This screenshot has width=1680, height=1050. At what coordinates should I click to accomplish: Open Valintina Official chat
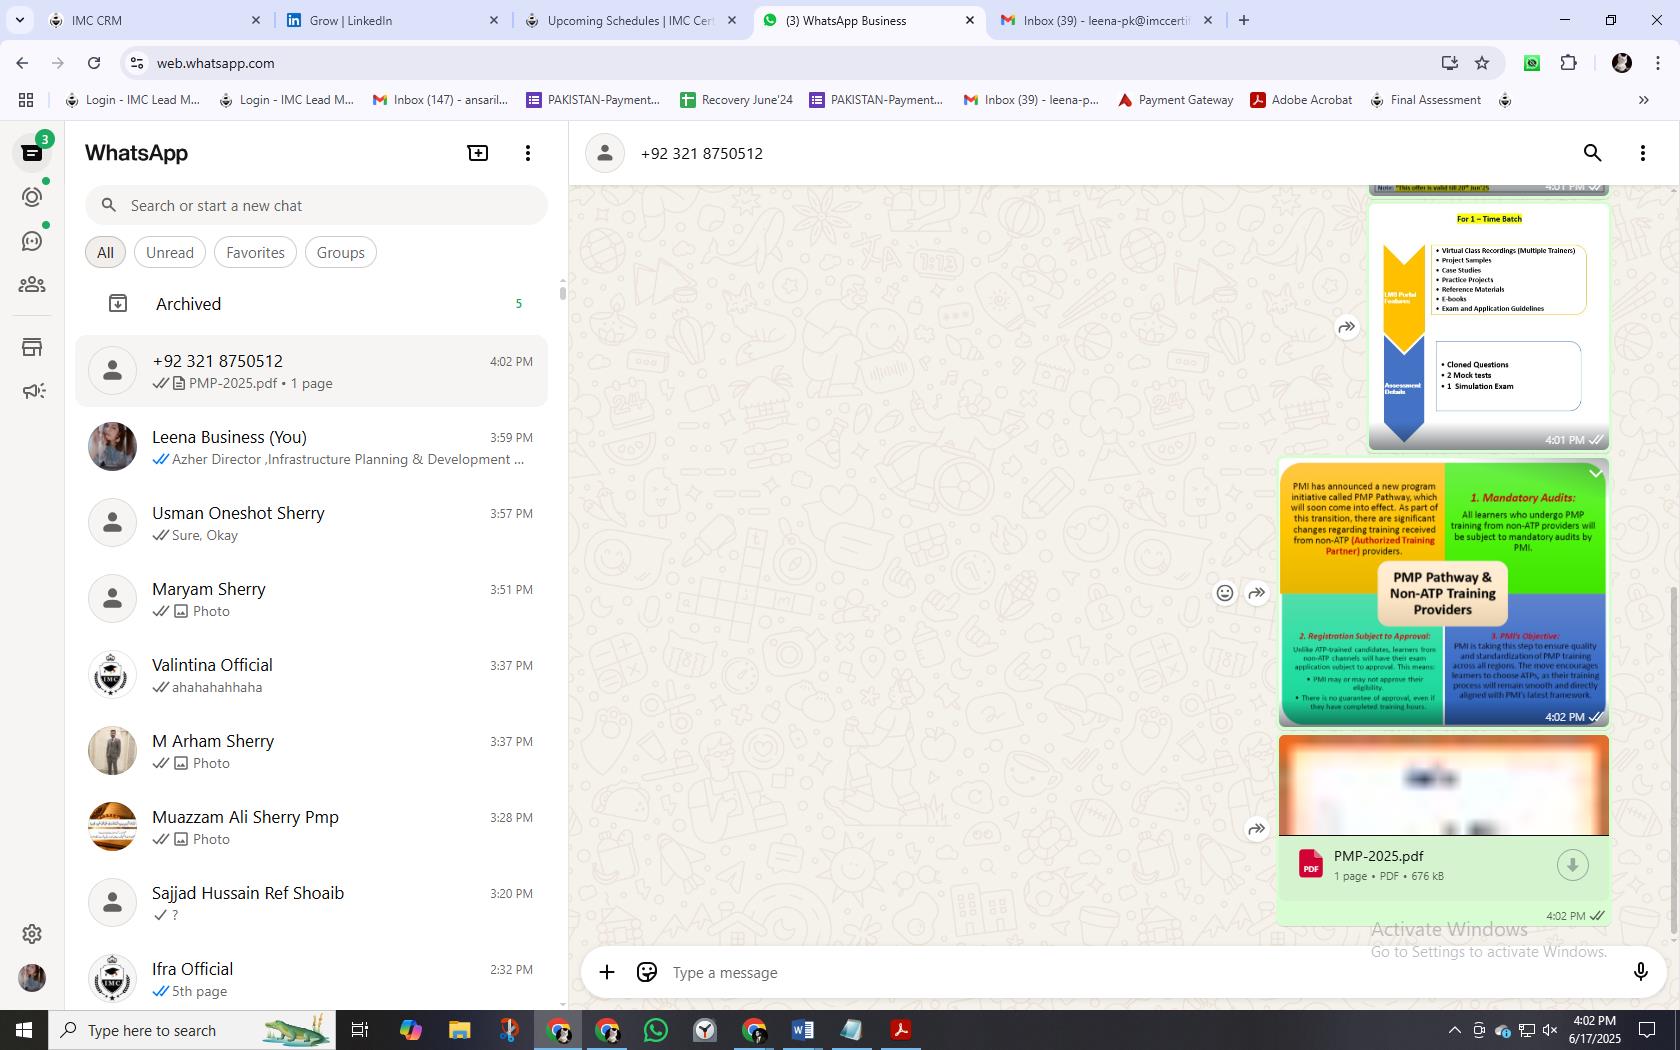[x=311, y=675]
